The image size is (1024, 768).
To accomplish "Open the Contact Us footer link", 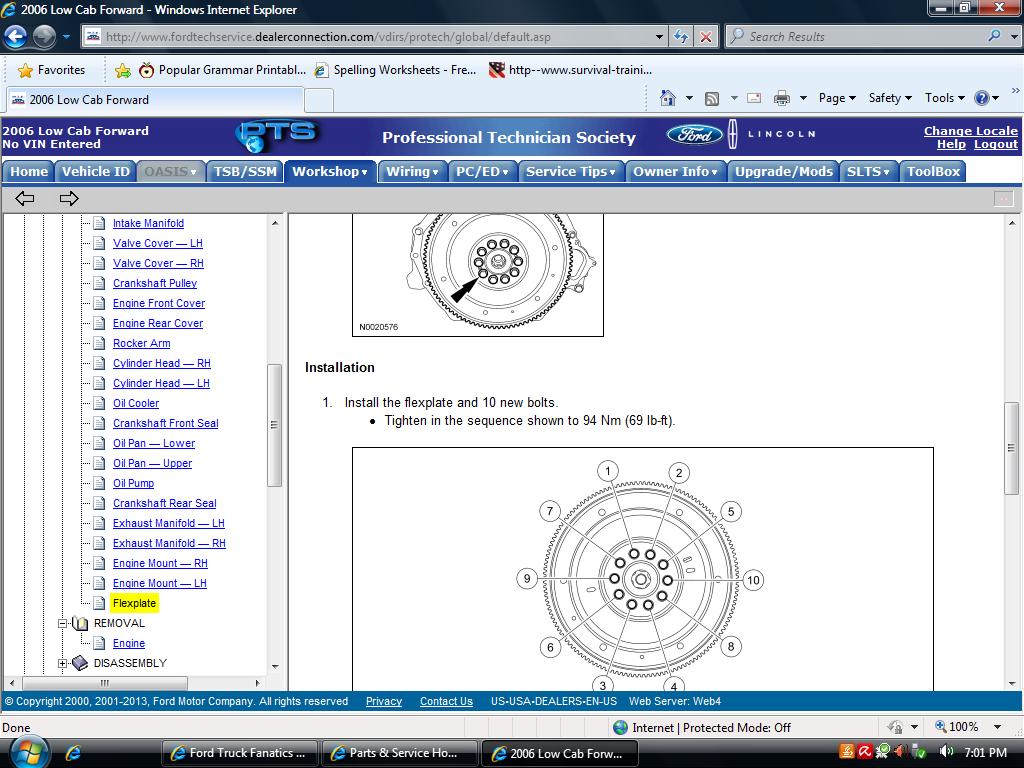I will 446,701.
